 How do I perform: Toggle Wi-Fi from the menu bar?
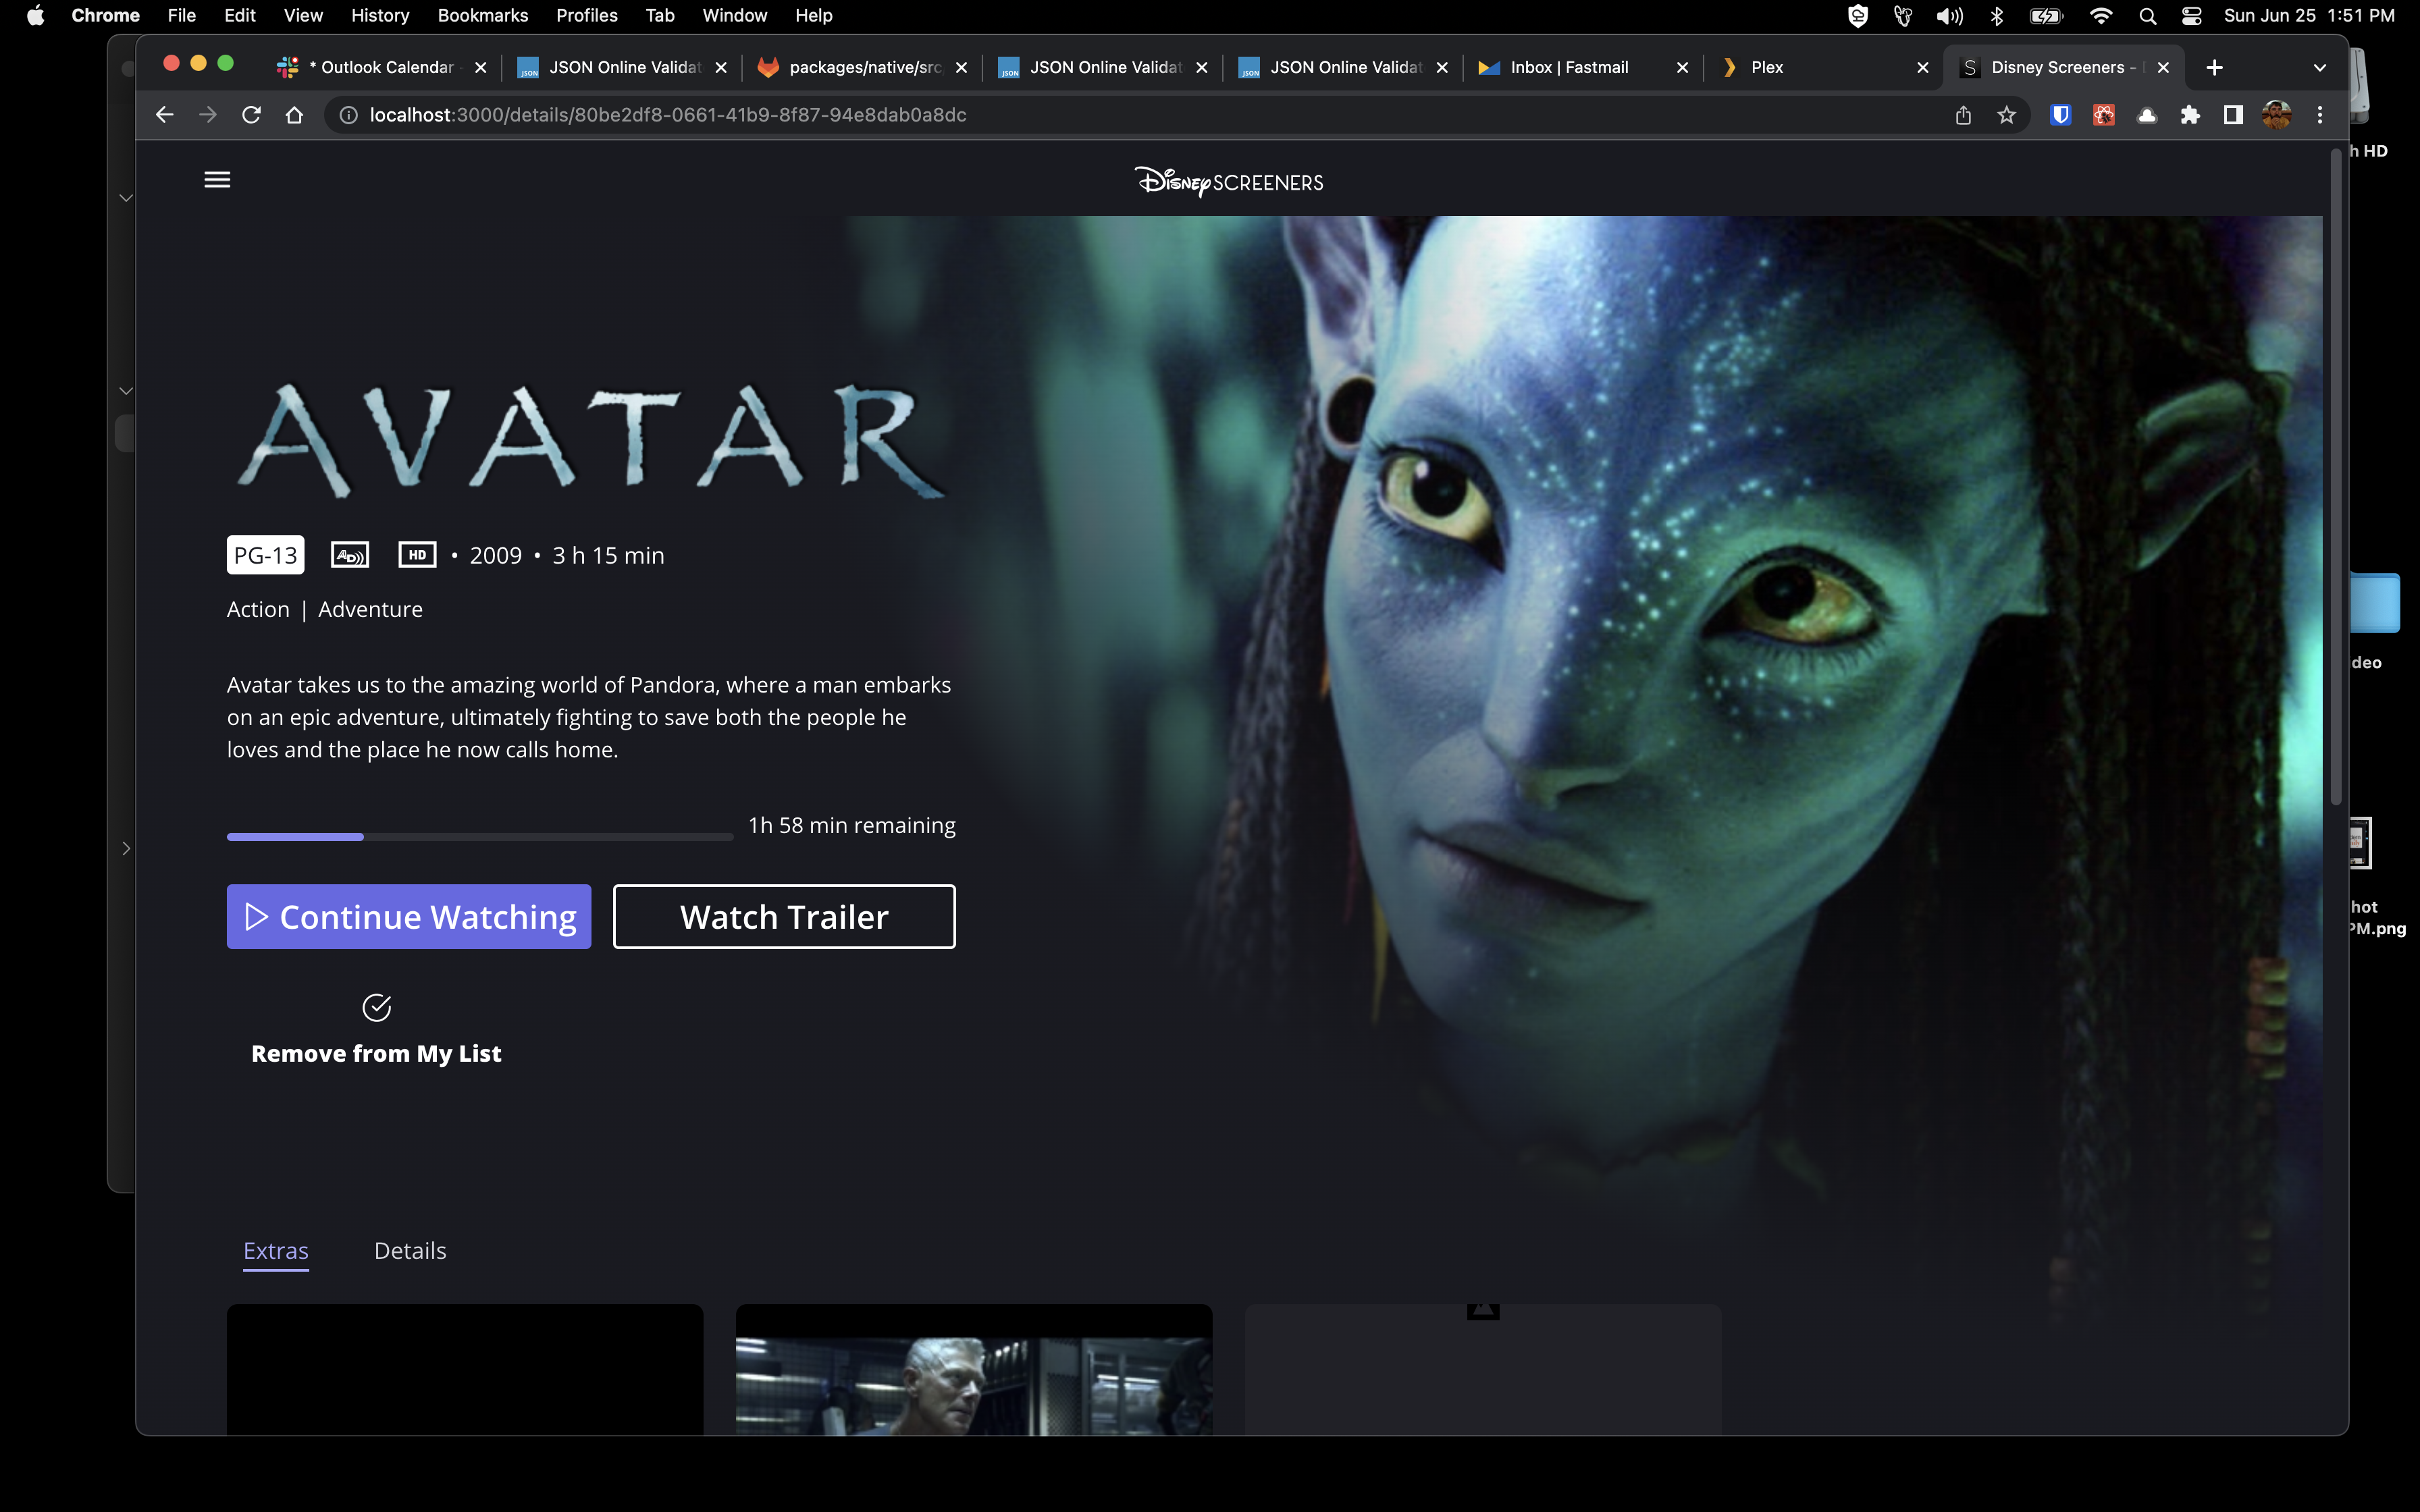(2101, 15)
